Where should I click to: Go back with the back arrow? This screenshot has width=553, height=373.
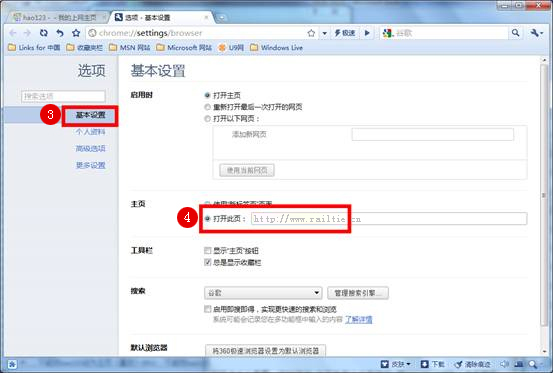point(13,33)
